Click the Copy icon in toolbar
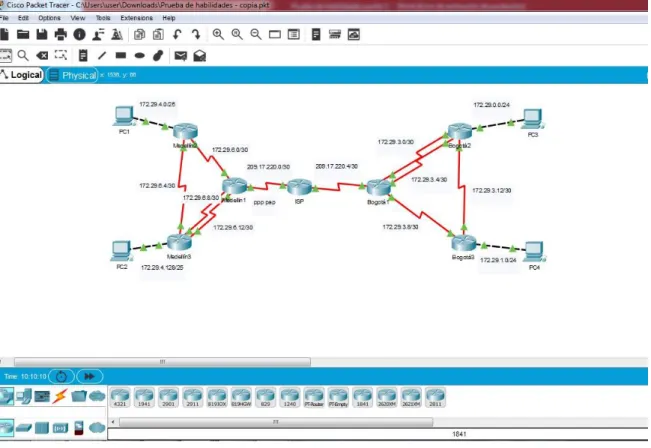651x448 pixels. pyautogui.click(x=140, y=34)
